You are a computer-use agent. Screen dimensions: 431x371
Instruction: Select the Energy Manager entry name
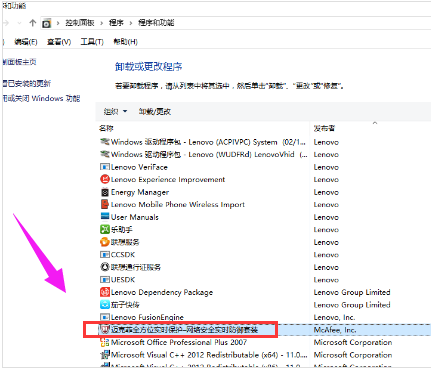pyautogui.click(x=140, y=192)
